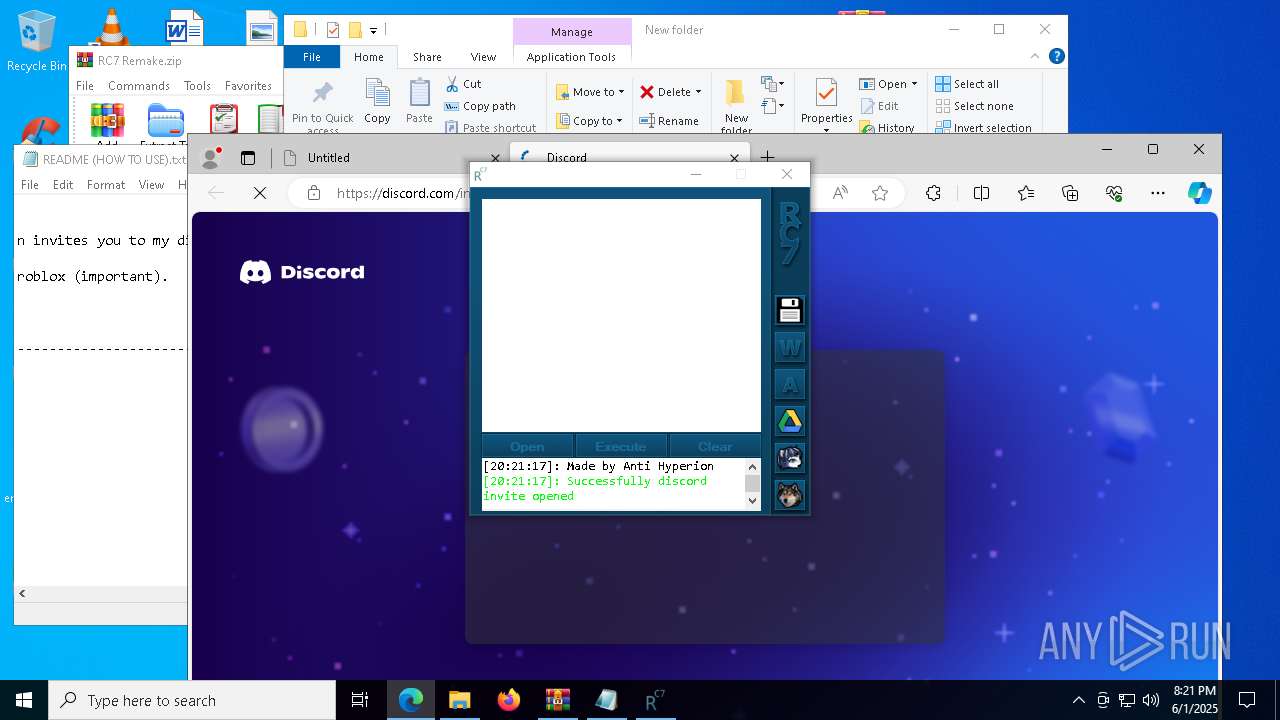The height and width of the screenshot is (720, 1280).
Task: Open Firefox from the taskbar
Action: tap(509, 700)
